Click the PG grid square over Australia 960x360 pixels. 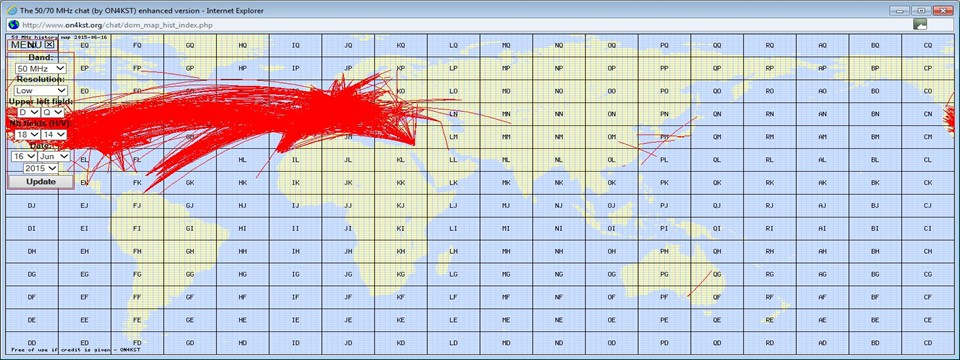(x=664, y=274)
